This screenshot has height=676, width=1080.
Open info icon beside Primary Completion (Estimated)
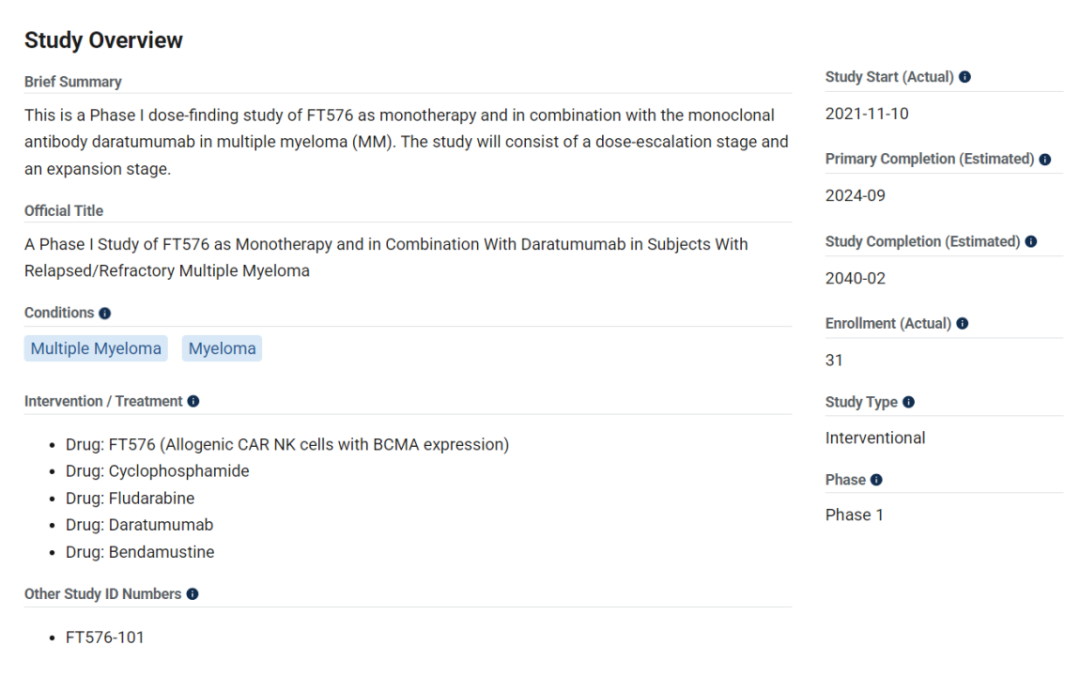pos(1045,160)
